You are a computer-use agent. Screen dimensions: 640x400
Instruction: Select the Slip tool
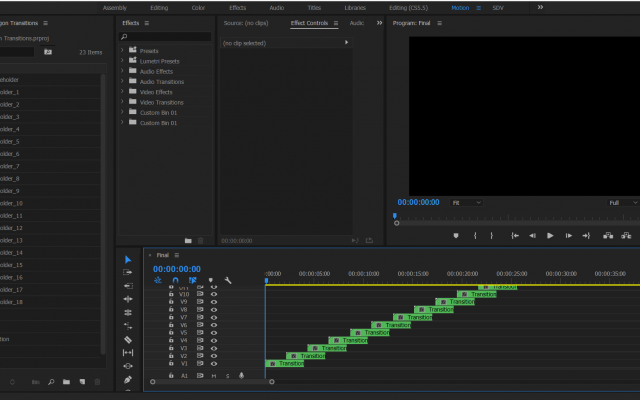(x=128, y=353)
